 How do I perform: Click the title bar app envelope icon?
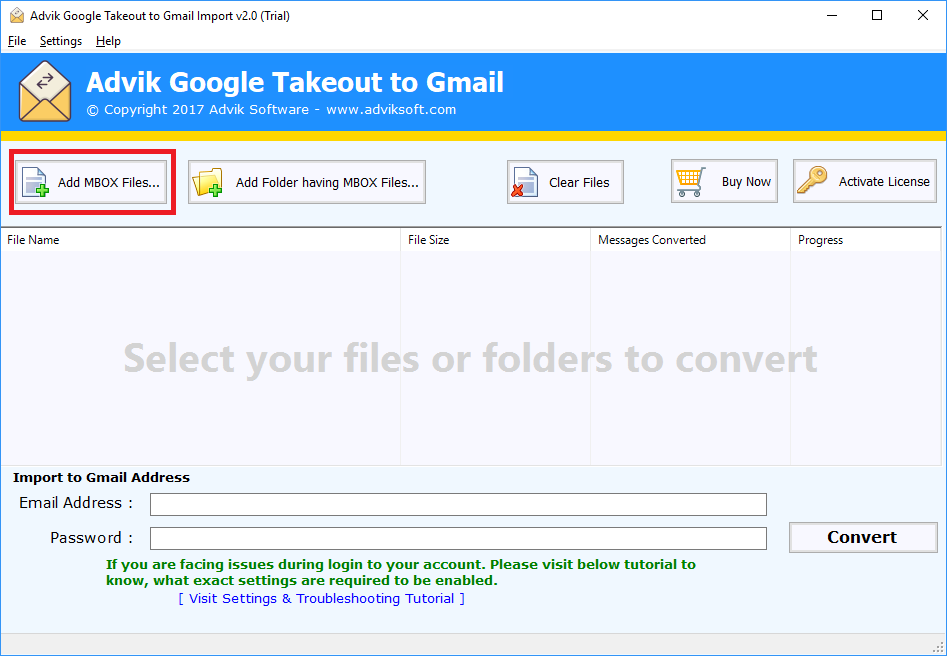(17, 16)
